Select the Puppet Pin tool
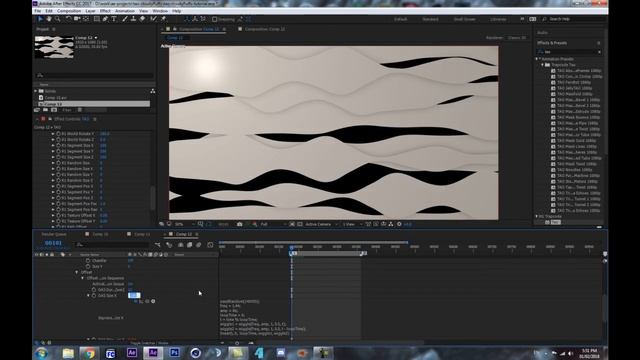The image size is (640, 360). pos(164,19)
